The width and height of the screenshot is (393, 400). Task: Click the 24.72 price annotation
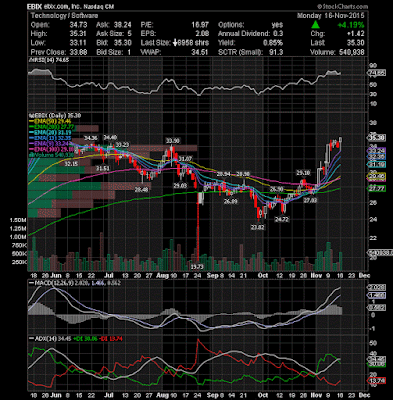click(x=281, y=219)
